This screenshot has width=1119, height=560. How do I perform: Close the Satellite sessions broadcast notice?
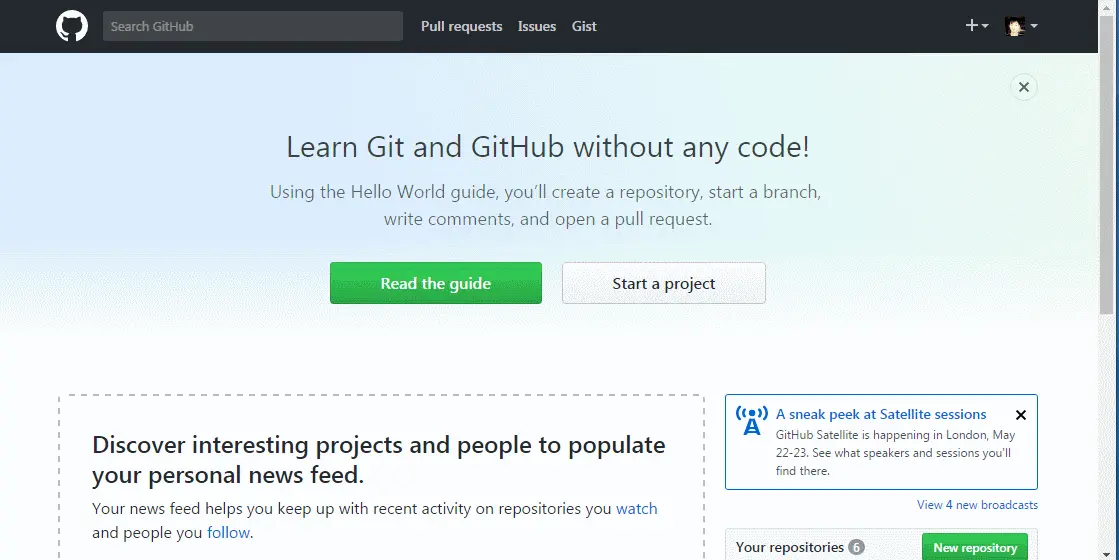point(1021,415)
